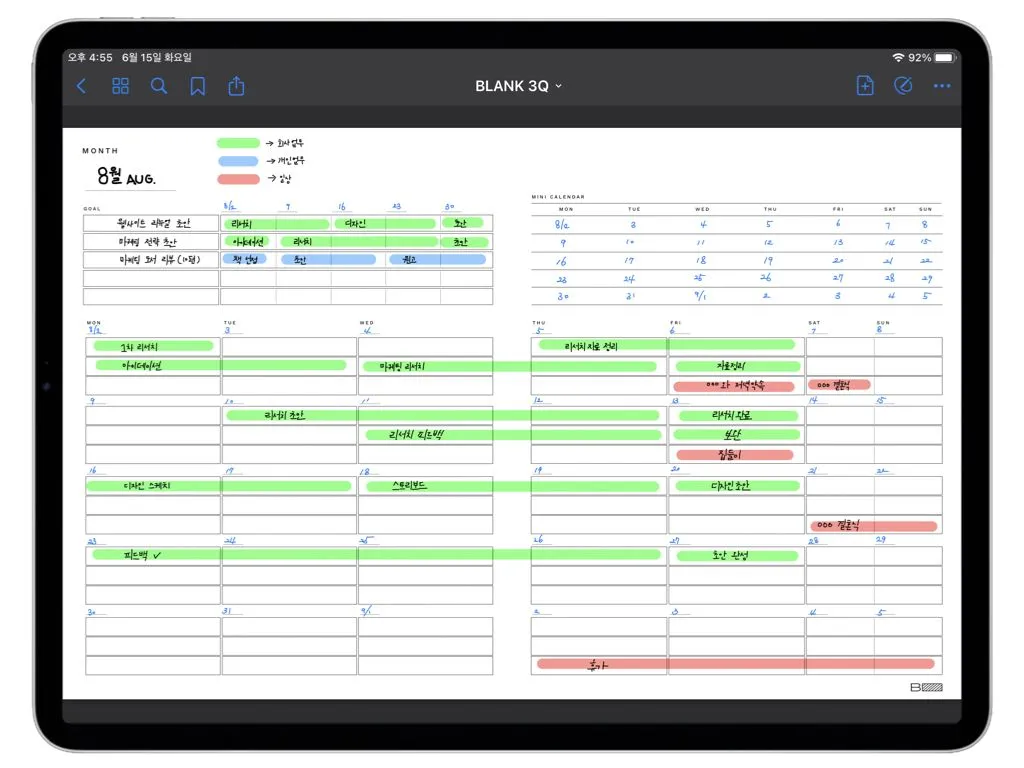Tap the green '디자인 스케치' bar
This screenshot has width=1024, height=768.
219,486
